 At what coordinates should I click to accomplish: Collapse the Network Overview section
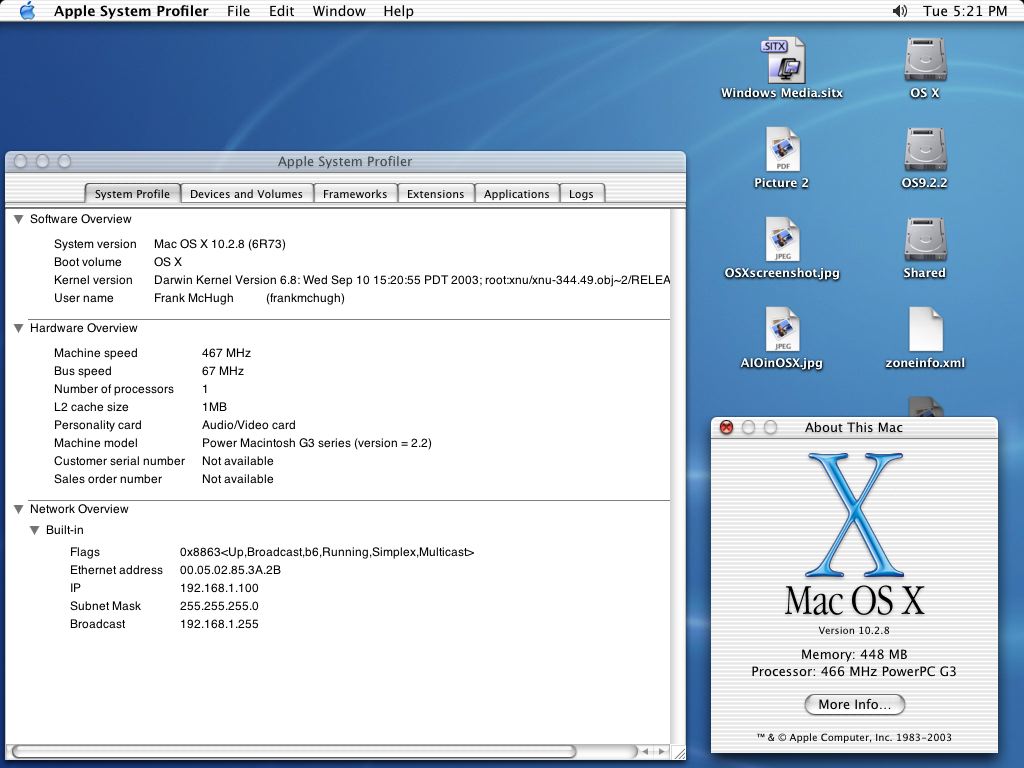coord(18,509)
